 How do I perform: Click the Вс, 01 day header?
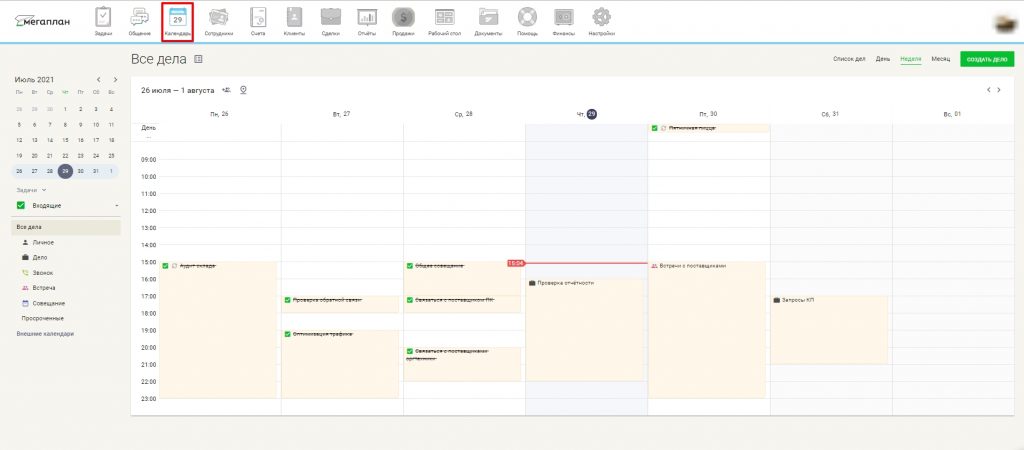[952, 114]
